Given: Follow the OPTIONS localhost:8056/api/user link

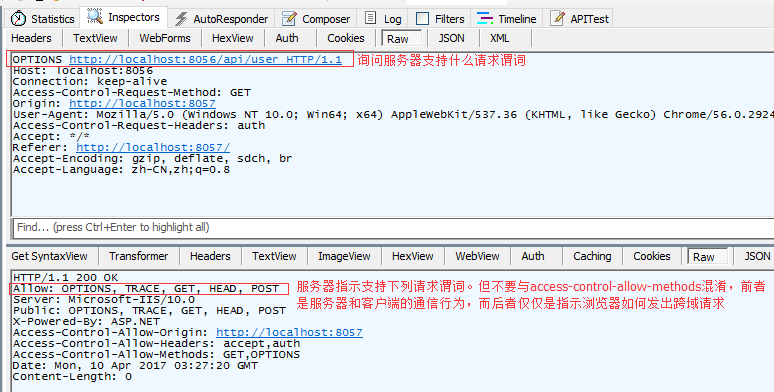Looking at the screenshot, I should point(205,60).
